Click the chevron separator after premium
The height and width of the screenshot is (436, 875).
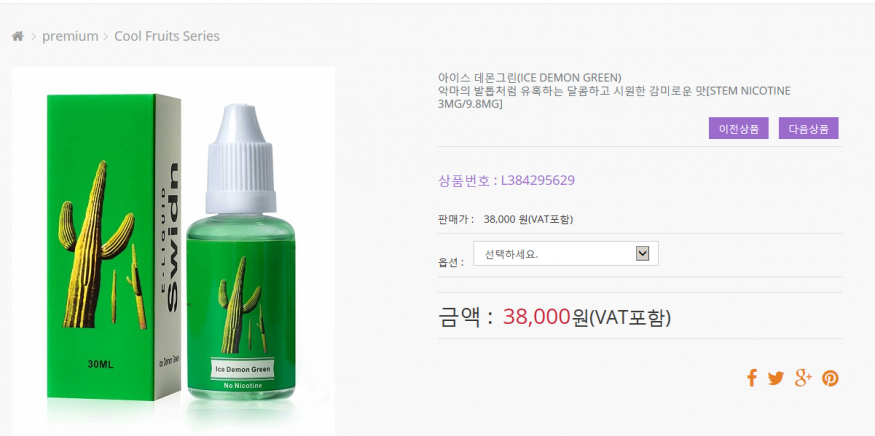point(105,36)
